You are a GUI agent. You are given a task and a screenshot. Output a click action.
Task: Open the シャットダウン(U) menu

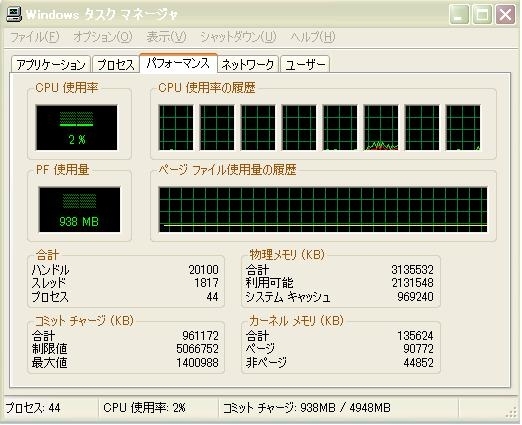(238, 37)
